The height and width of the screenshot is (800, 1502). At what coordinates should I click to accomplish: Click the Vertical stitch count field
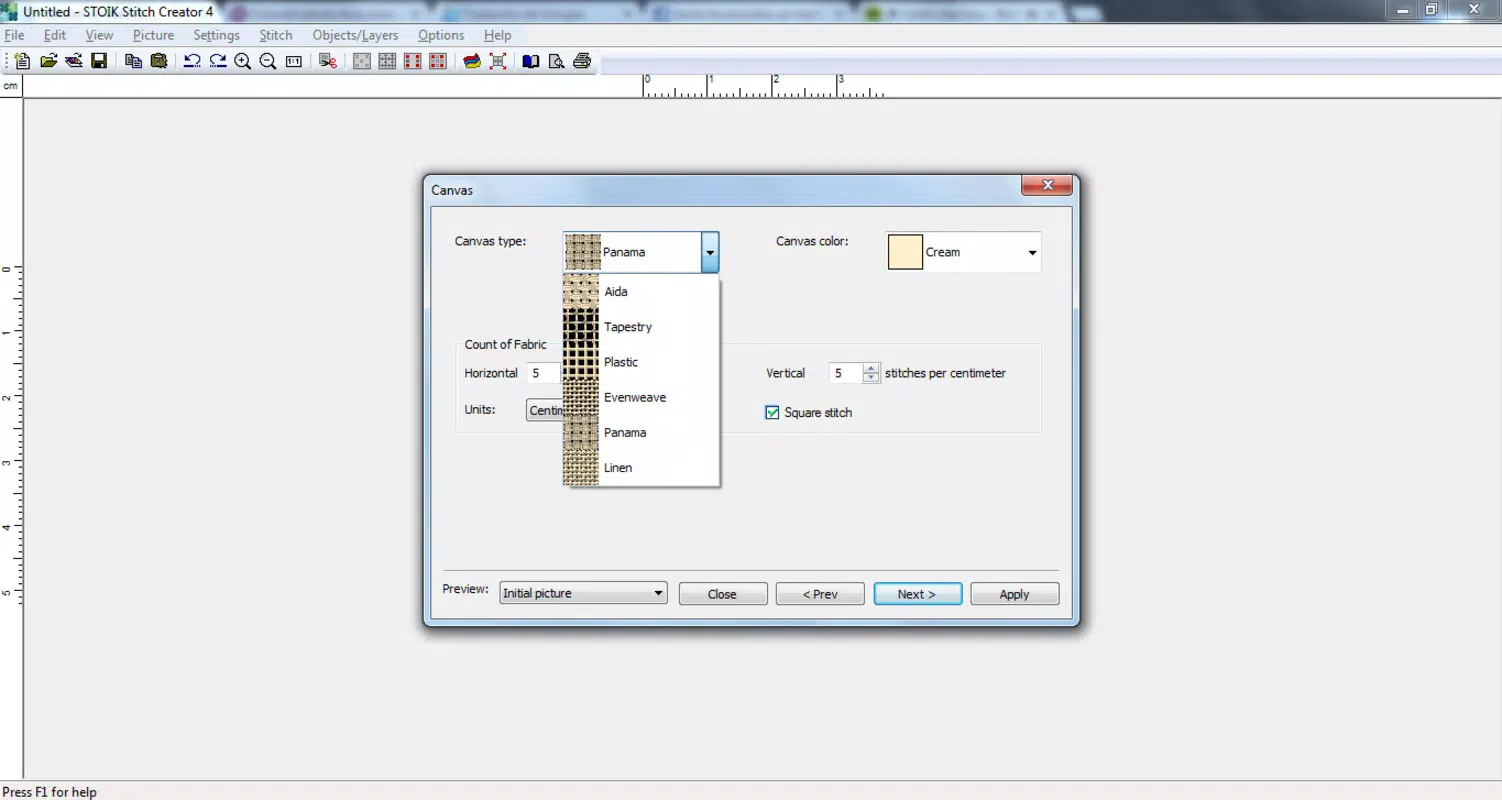coord(845,373)
